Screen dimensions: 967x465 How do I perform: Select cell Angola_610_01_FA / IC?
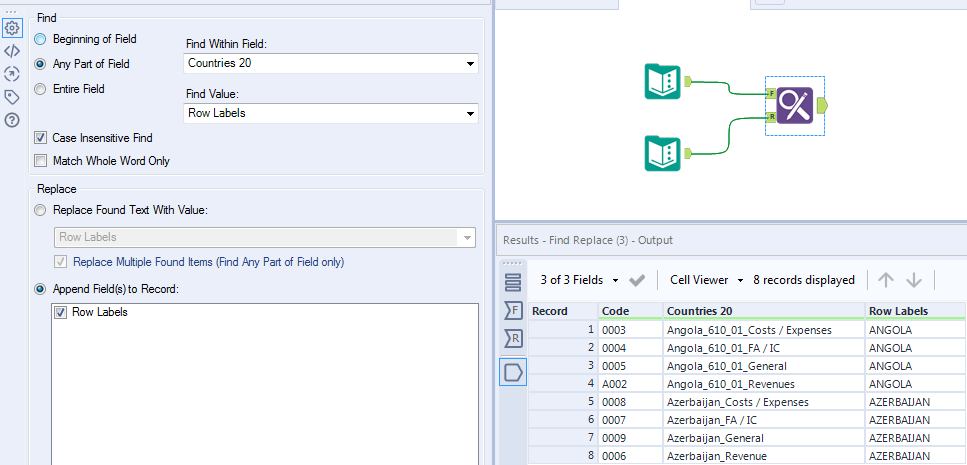(763, 348)
